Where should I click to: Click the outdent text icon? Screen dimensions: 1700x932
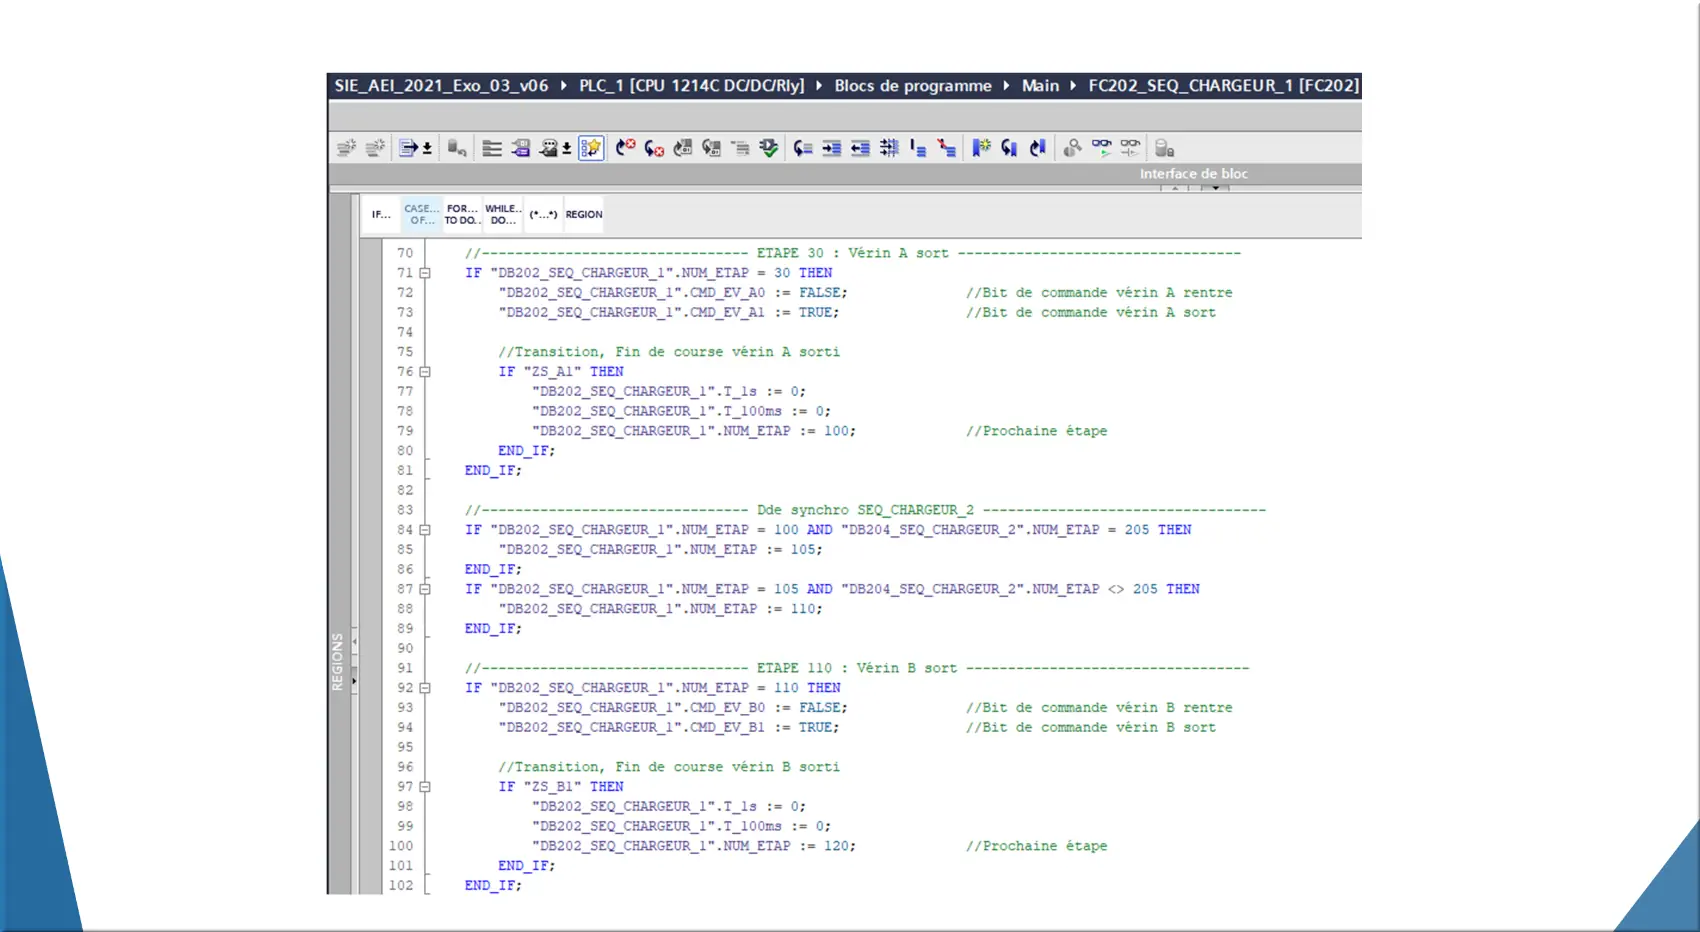coord(860,148)
